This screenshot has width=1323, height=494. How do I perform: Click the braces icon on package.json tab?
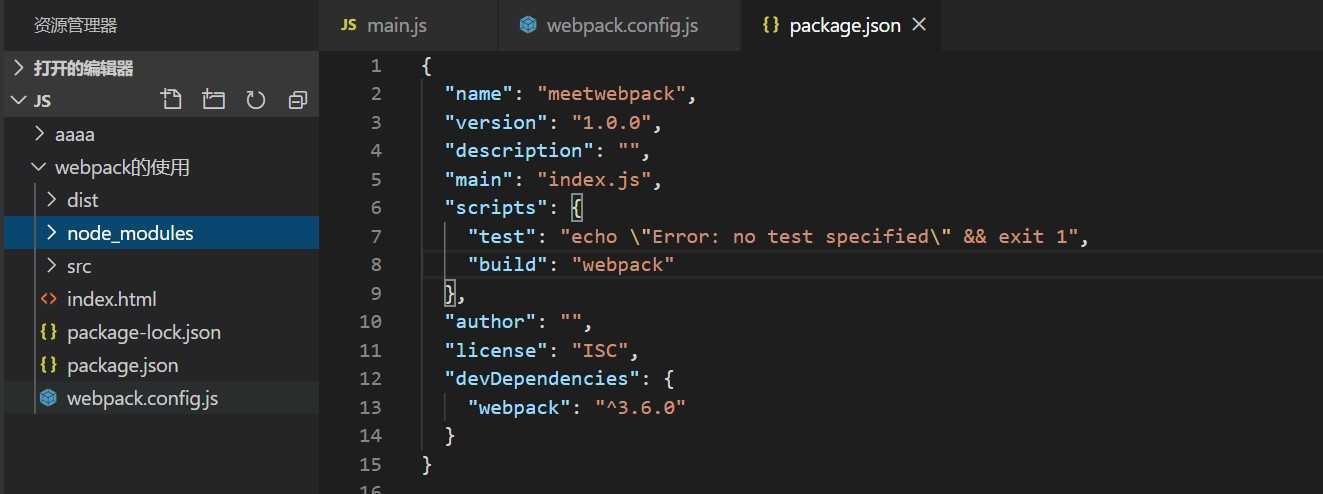tap(770, 25)
